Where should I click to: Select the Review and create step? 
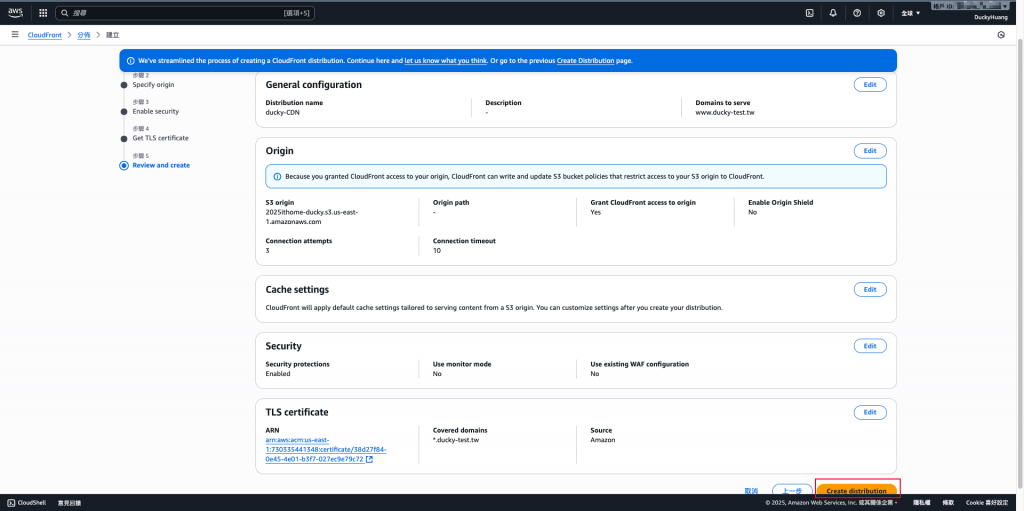click(161, 165)
